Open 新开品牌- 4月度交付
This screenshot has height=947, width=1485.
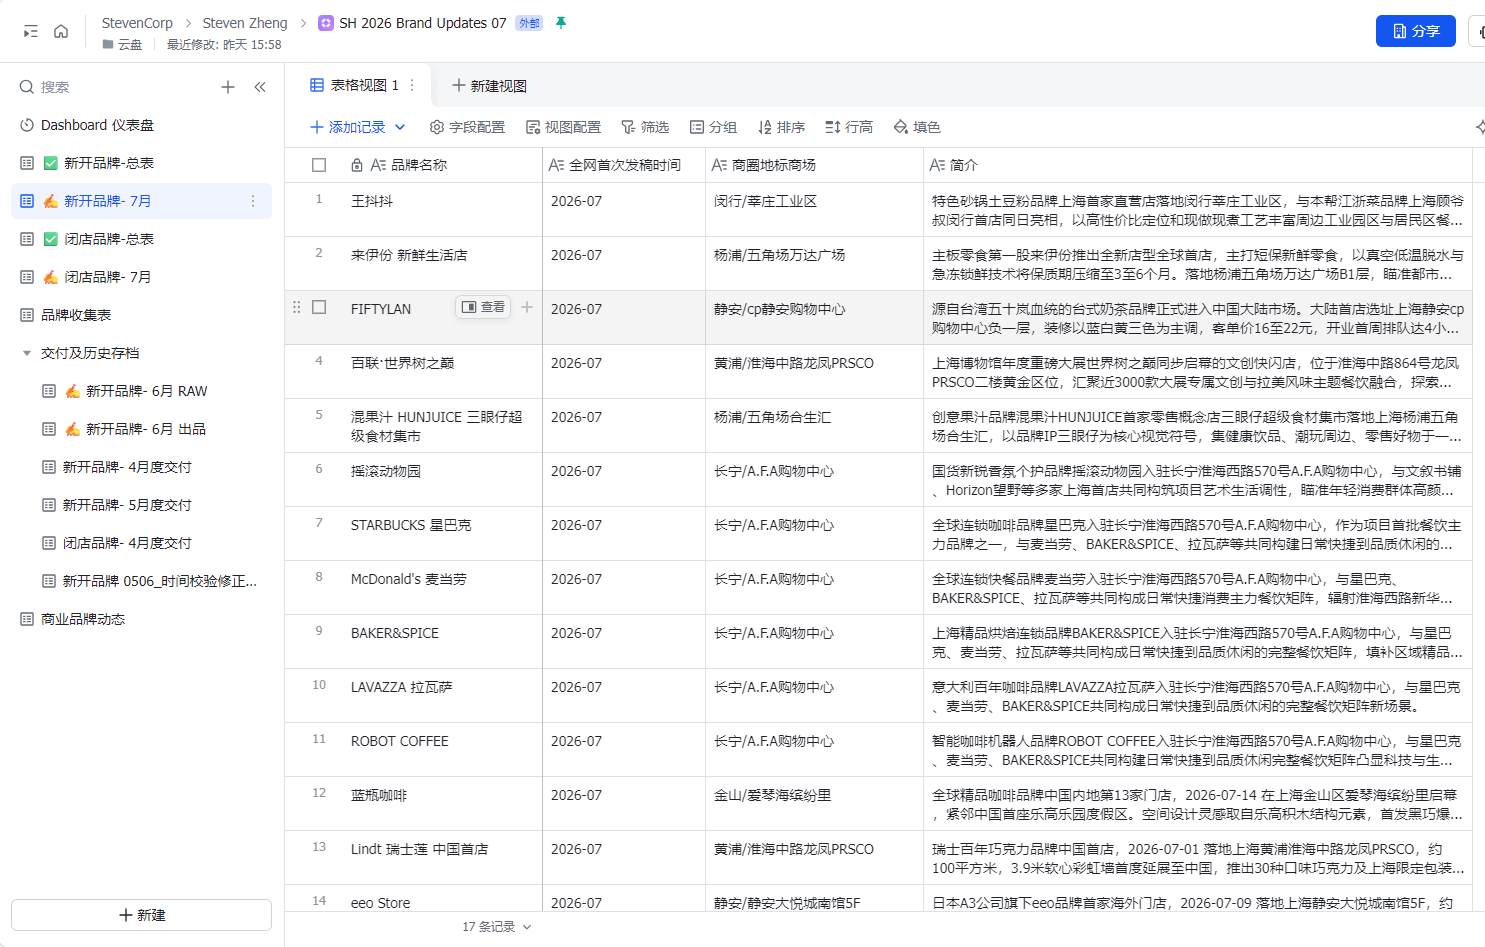click(x=141, y=467)
